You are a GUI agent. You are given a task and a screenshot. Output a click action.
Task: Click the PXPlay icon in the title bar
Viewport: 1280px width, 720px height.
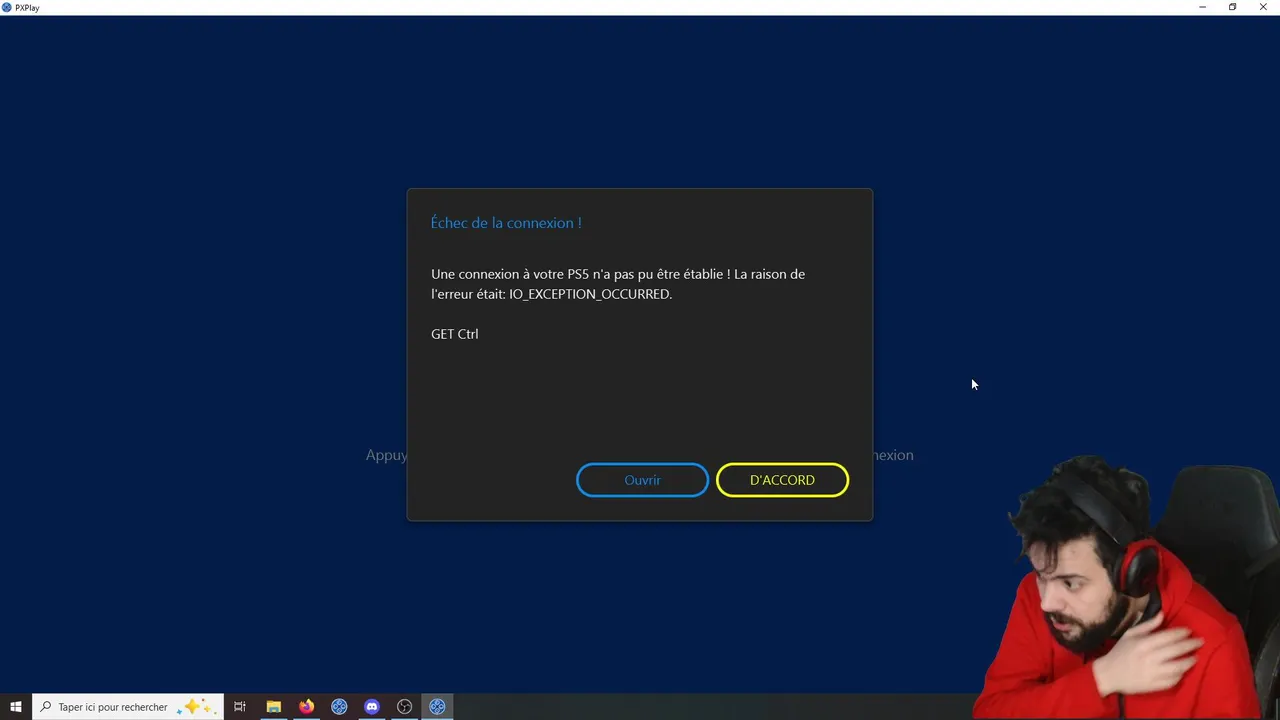7,7
